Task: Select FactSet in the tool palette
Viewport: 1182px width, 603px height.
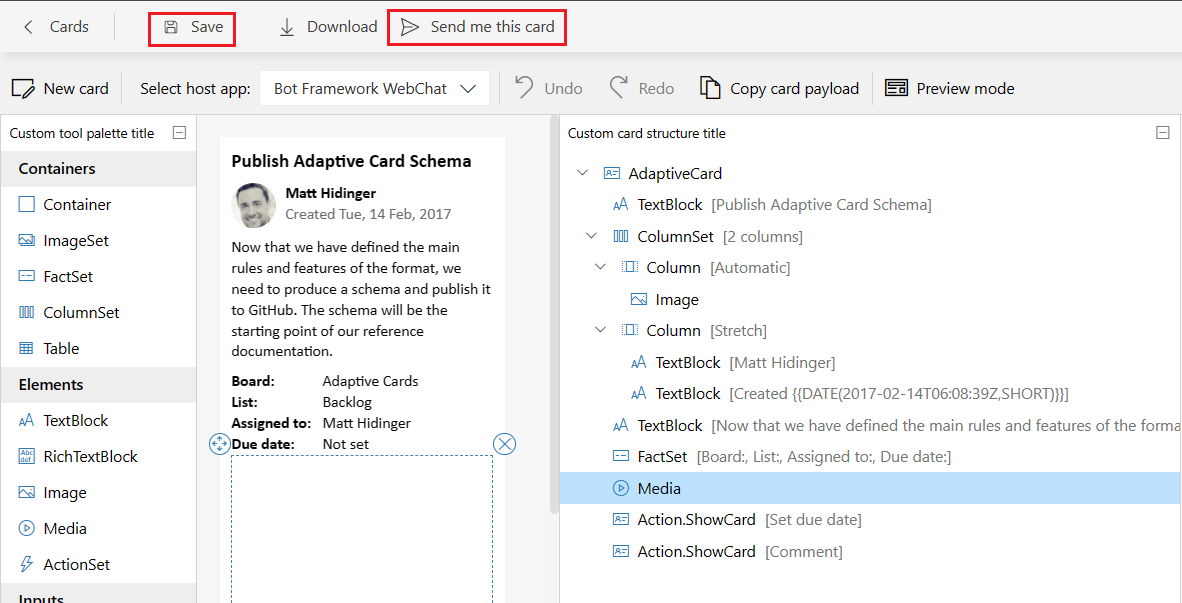Action: point(98,277)
